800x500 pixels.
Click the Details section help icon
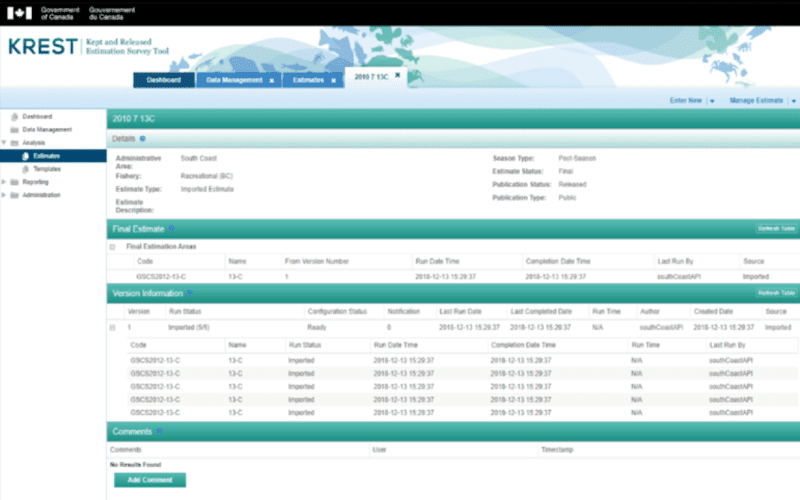pos(143,139)
